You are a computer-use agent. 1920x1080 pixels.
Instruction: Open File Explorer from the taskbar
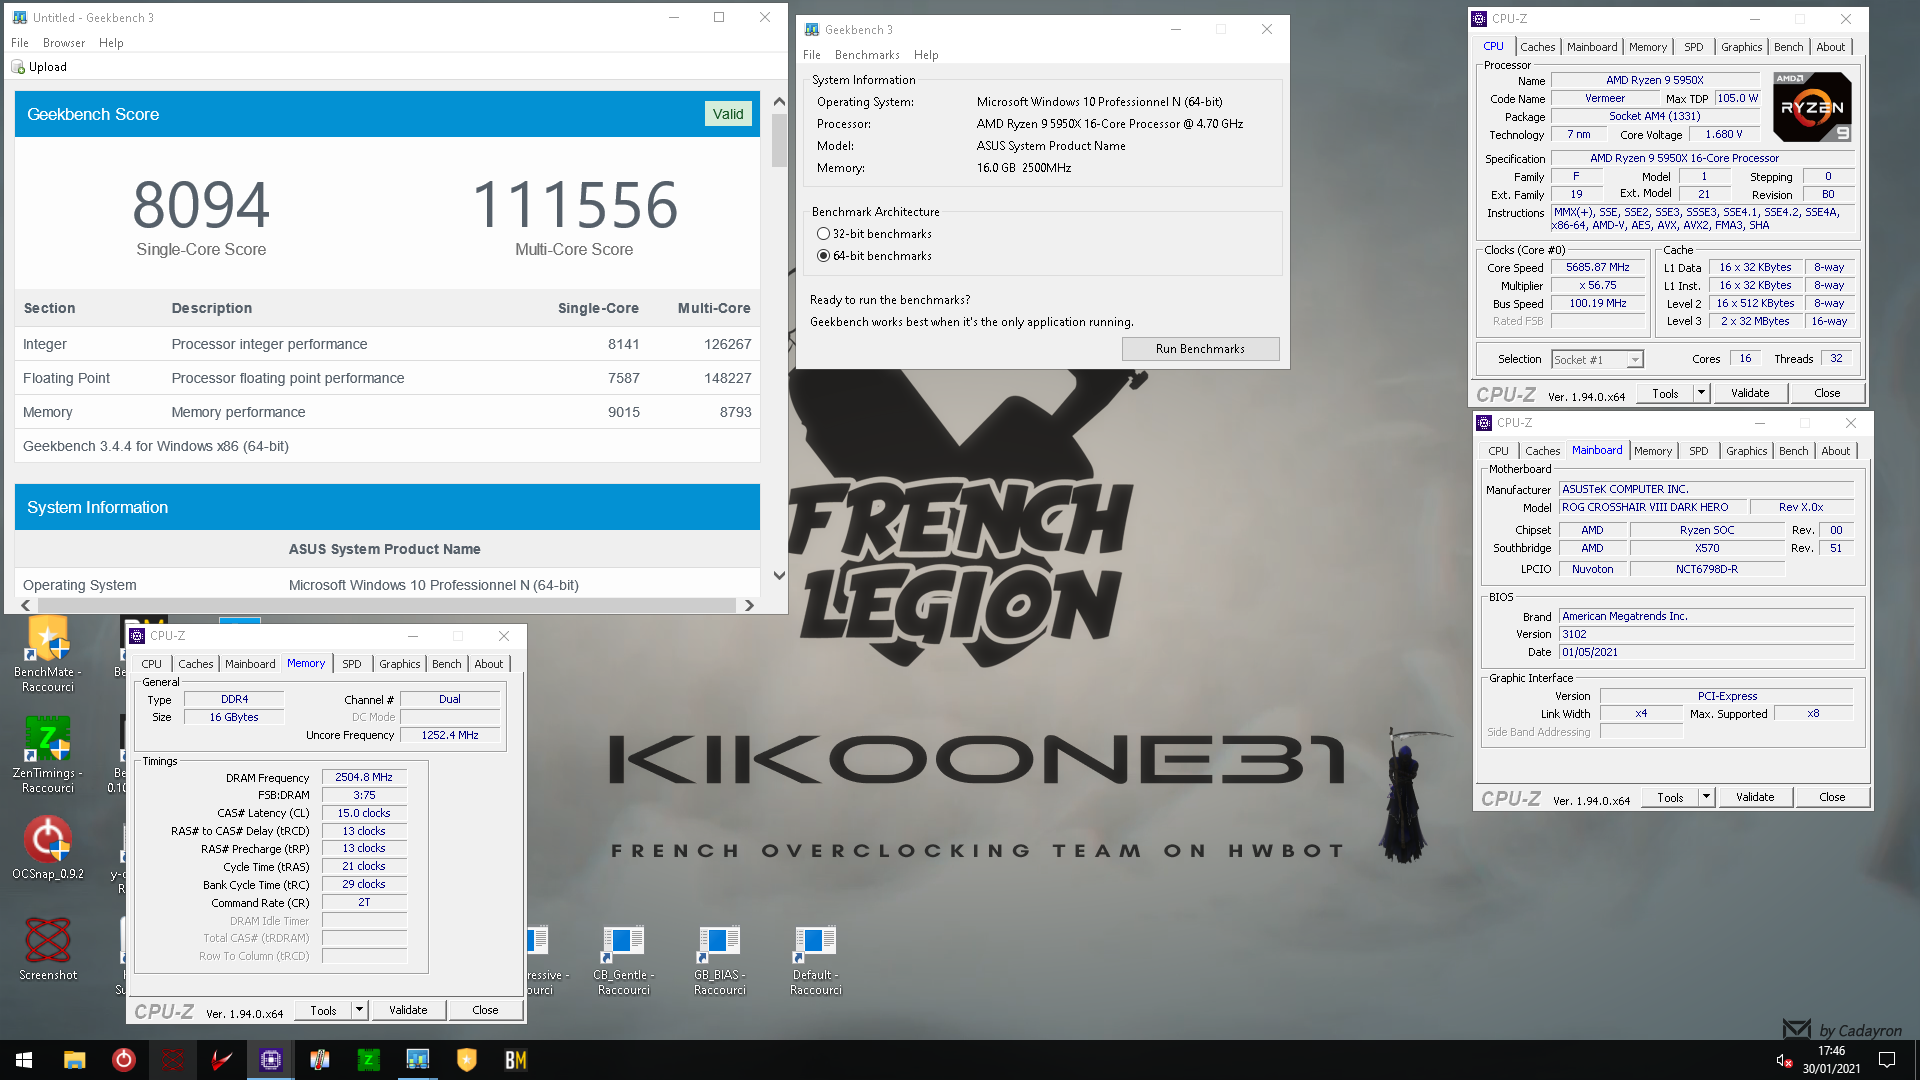coord(75,1060)
